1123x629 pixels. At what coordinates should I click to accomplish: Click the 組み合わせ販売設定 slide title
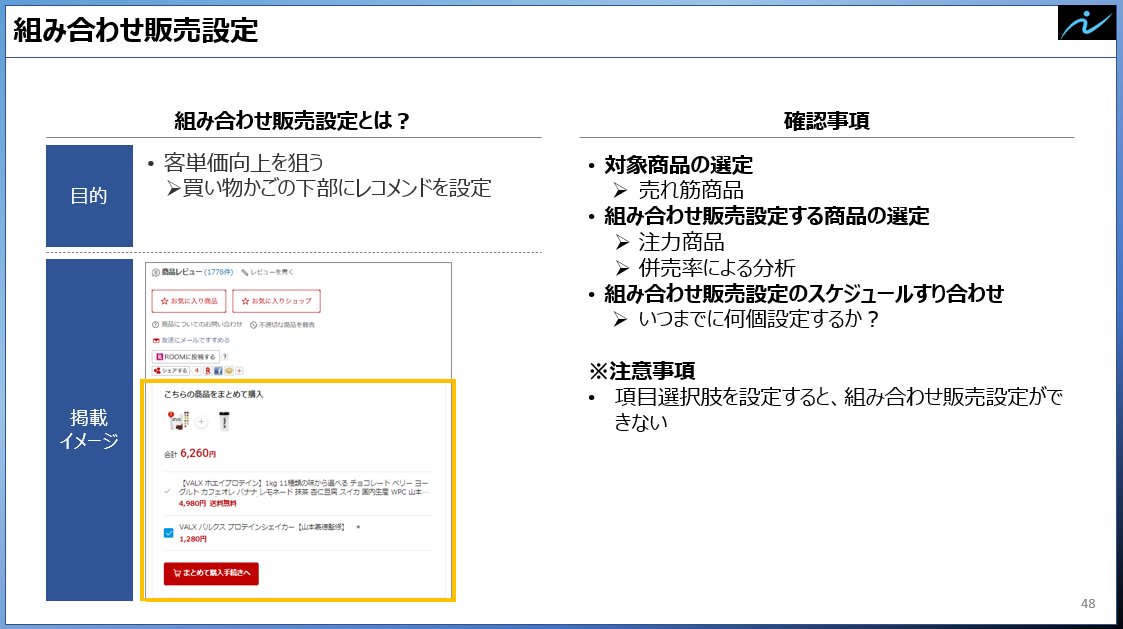(x=136, y=30)
